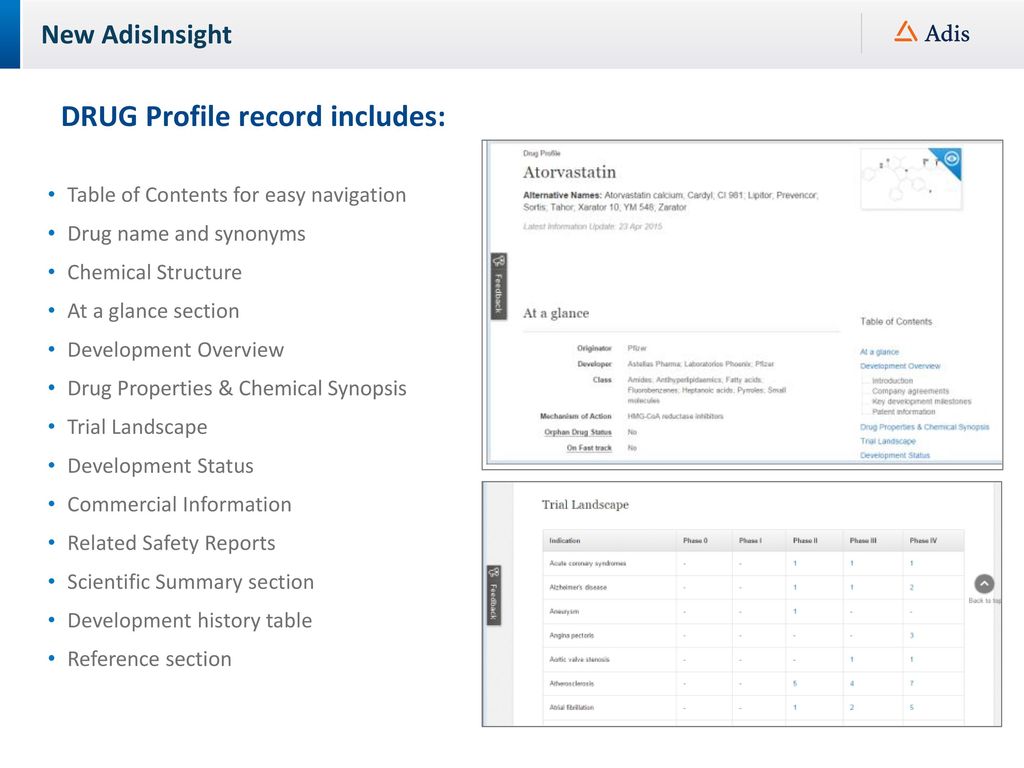
Task: Open Phase IV trial count for Atherosclerosis
Action: 912,684
